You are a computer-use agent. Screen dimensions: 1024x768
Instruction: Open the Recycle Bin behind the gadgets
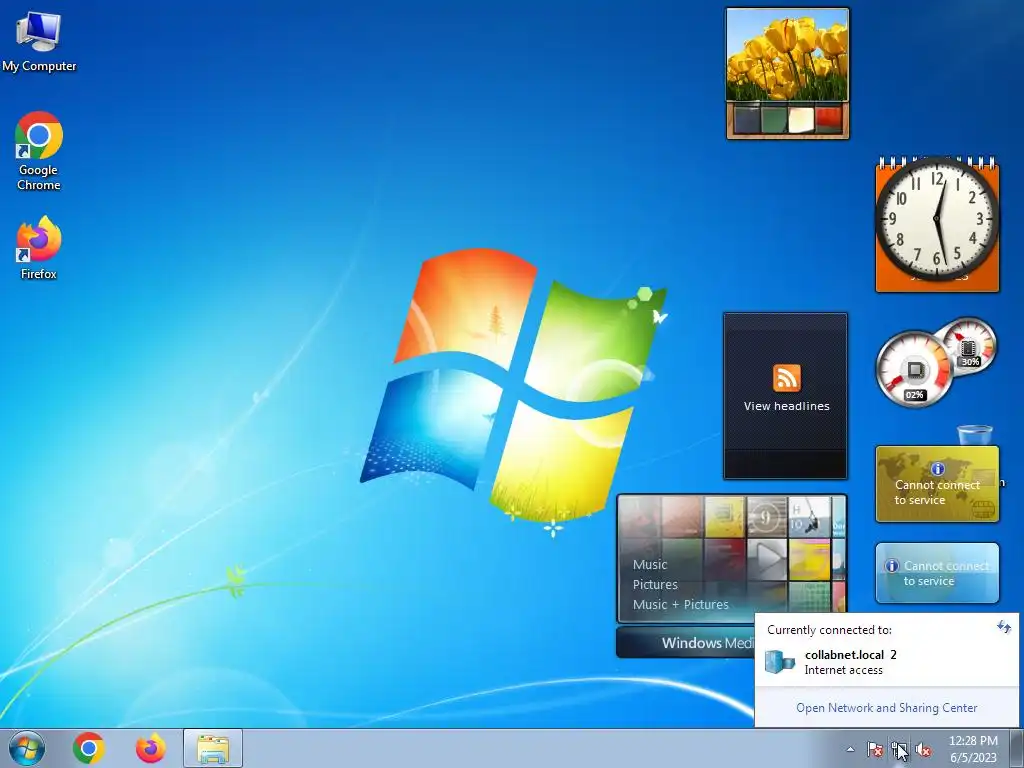point(974,436)
